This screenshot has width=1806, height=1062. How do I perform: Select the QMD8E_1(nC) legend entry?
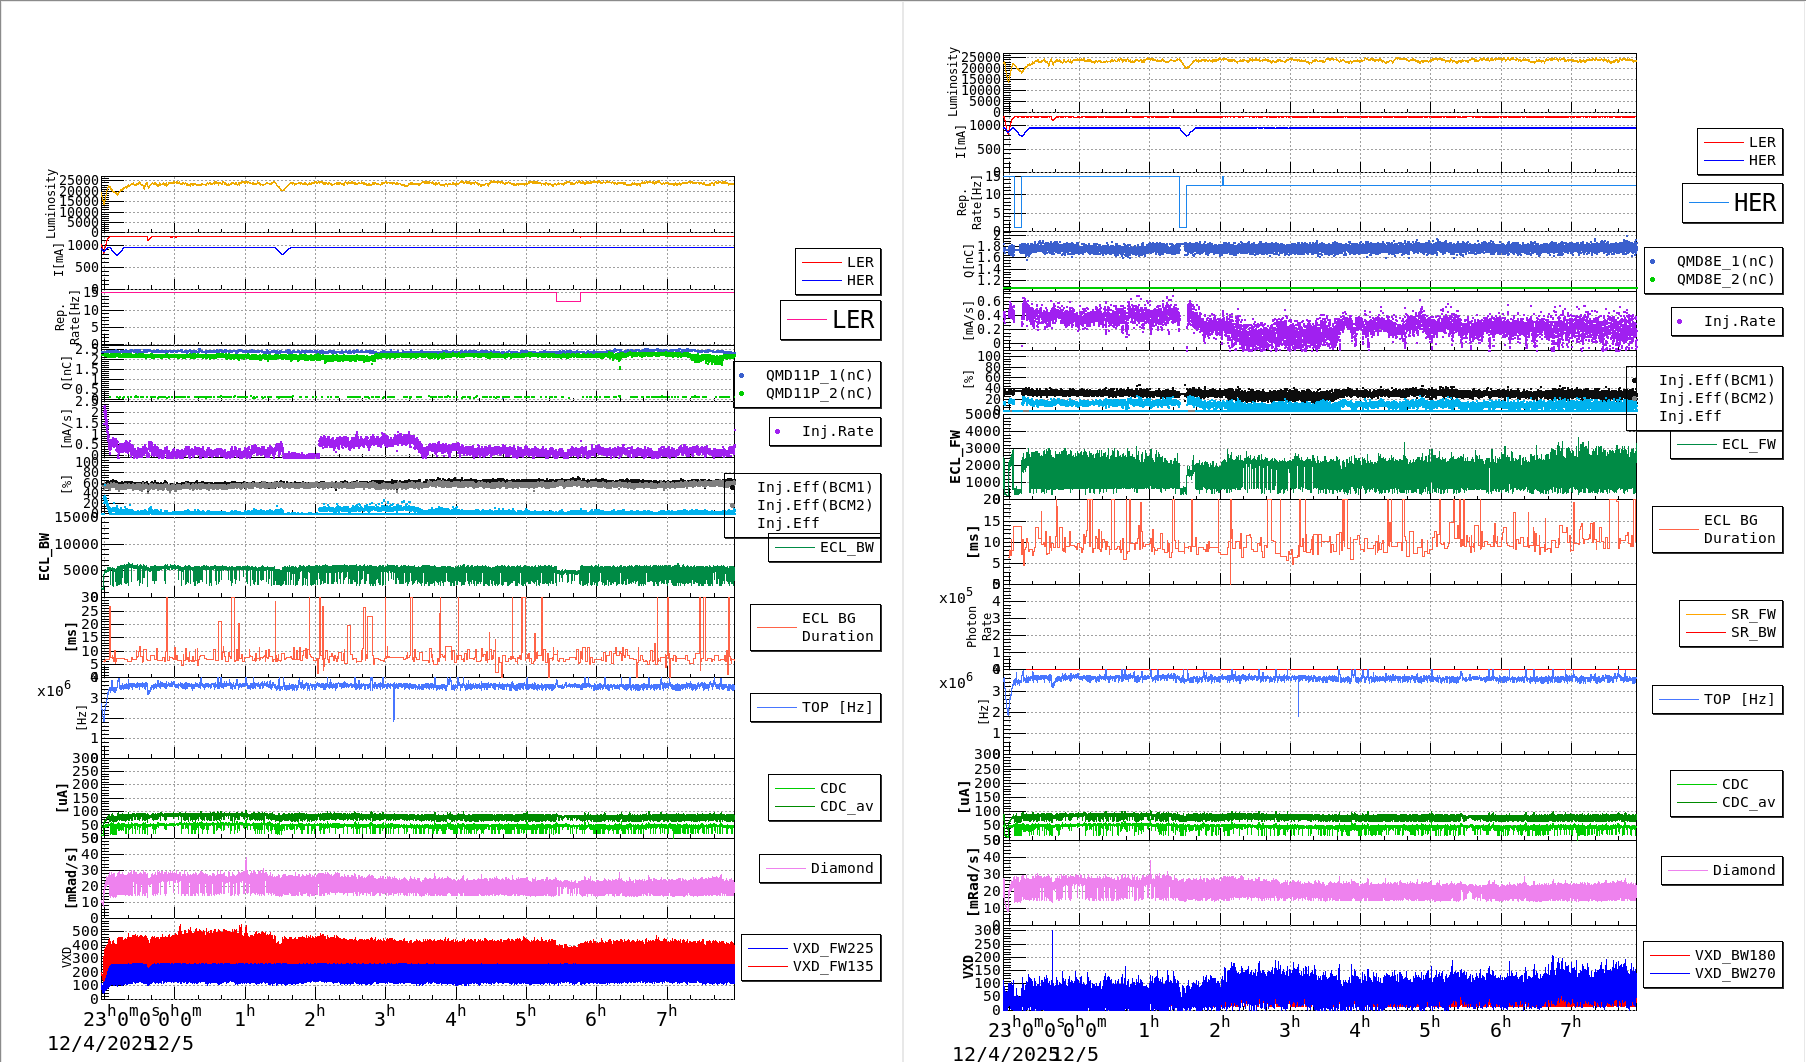1725,261
